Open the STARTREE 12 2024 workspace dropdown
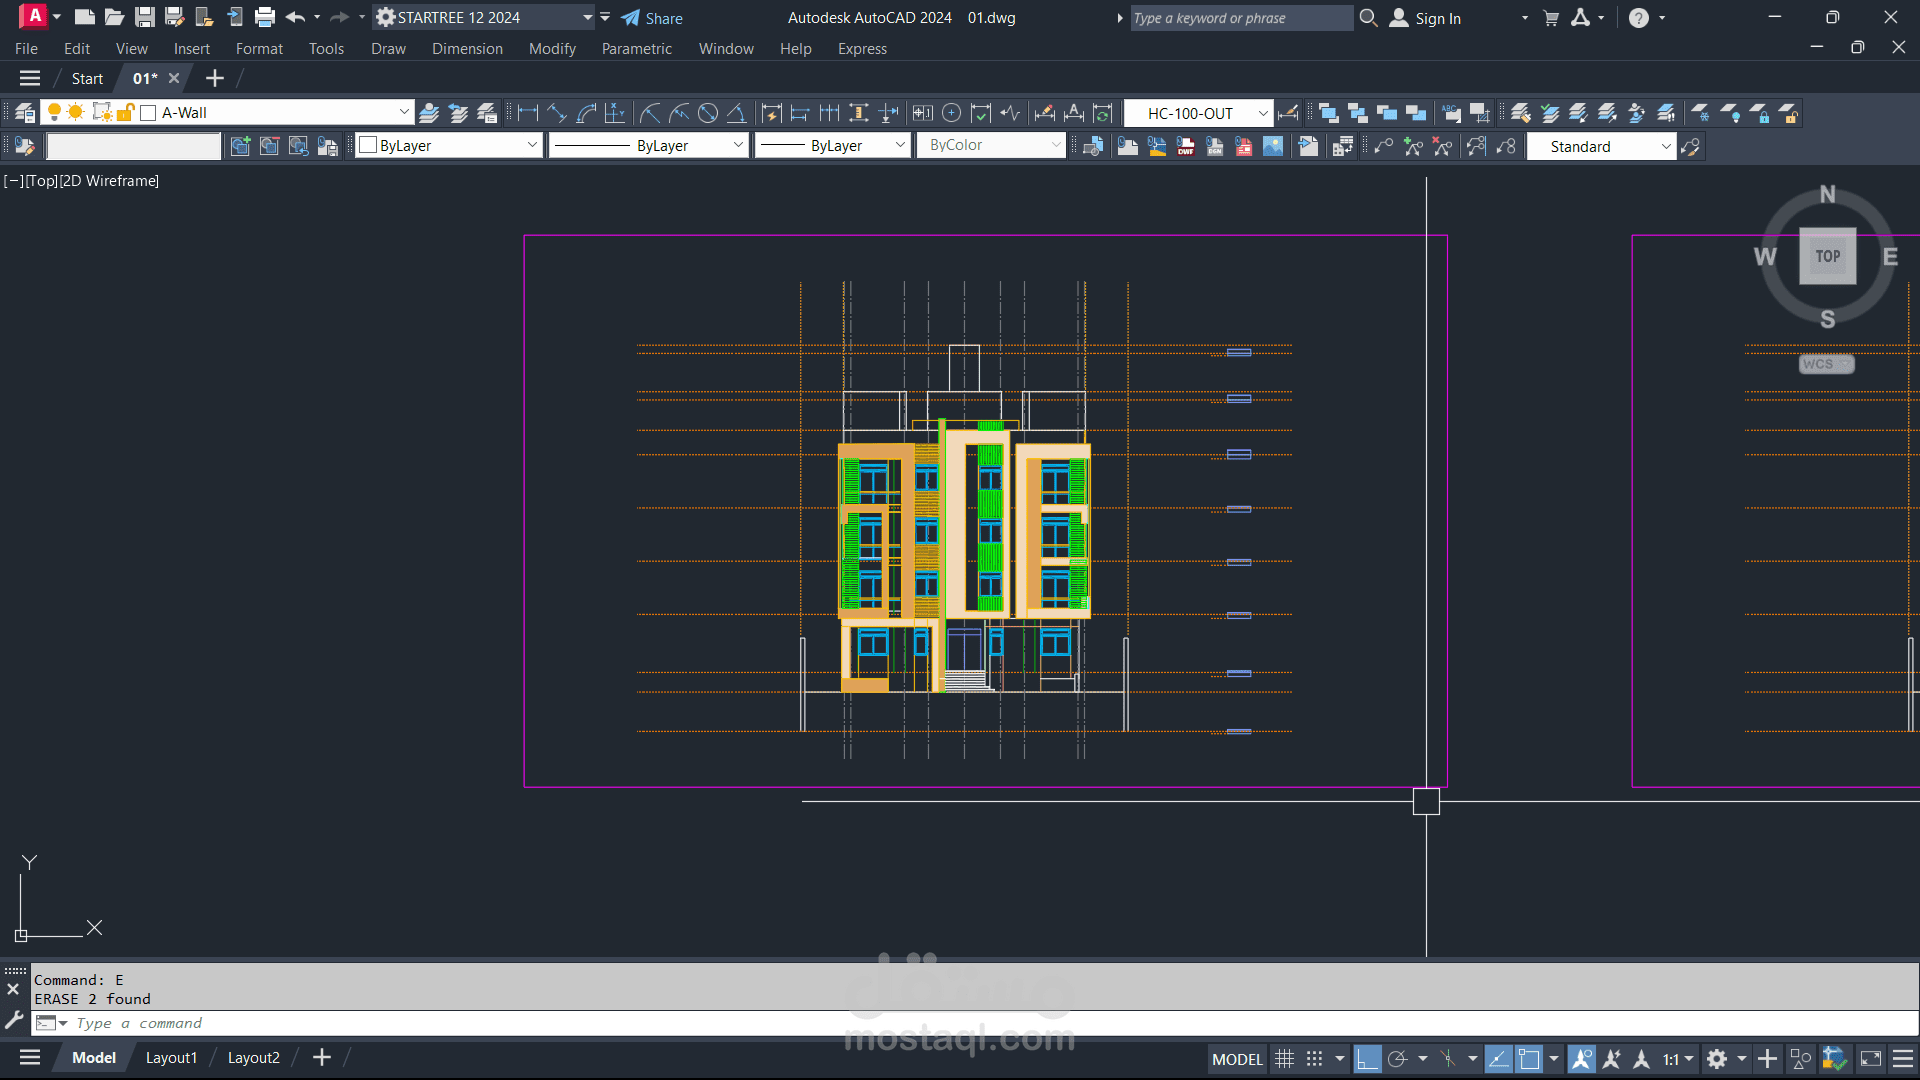Image resolution: width=1920 pixels, height=1080 pixels. pyautogui.click(x=588, y=17)
